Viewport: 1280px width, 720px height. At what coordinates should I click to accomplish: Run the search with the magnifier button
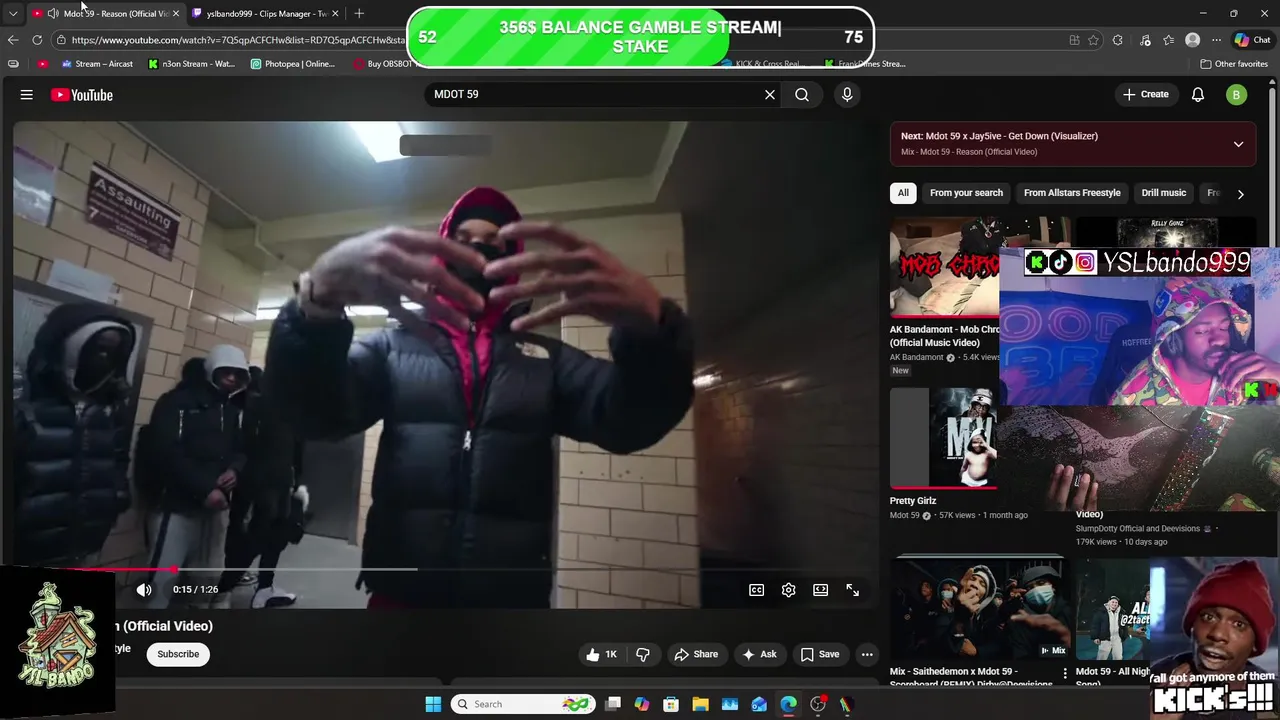[802, 94]
